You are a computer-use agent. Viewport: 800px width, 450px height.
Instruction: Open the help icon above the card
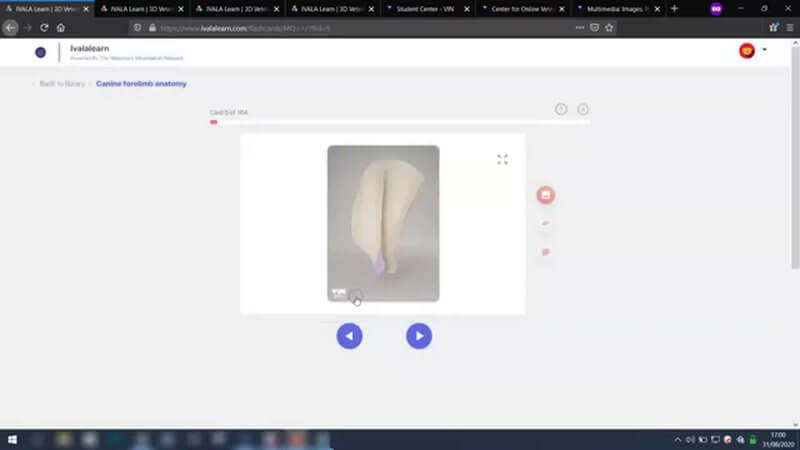pos(561,109)
